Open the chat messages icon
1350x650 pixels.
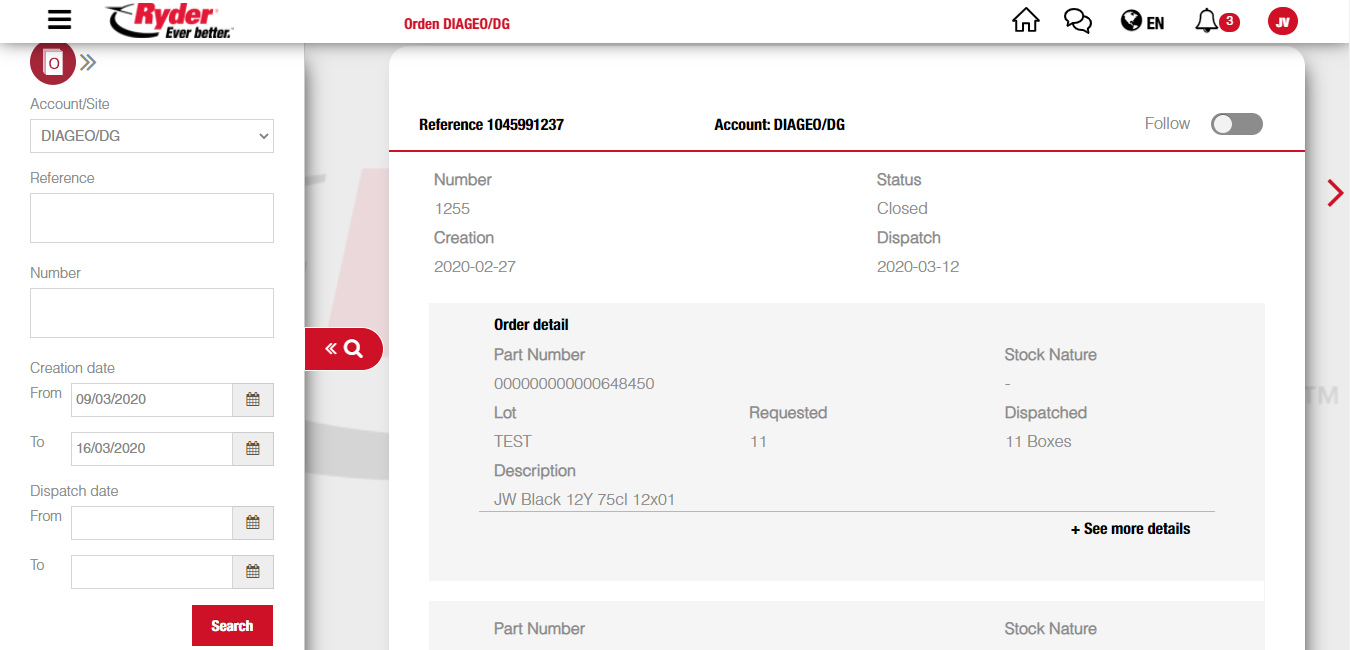point(1077,21)
